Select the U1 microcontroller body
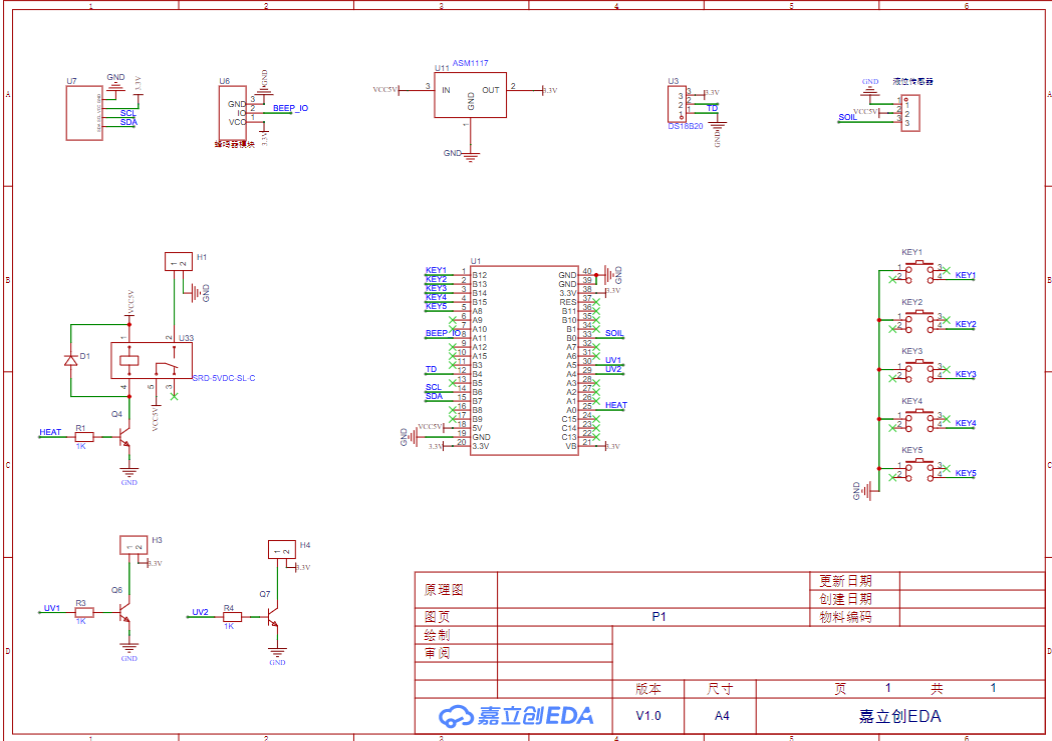Image resolution: width=1052 pixels, height=741 pixels. click(524, 360)
